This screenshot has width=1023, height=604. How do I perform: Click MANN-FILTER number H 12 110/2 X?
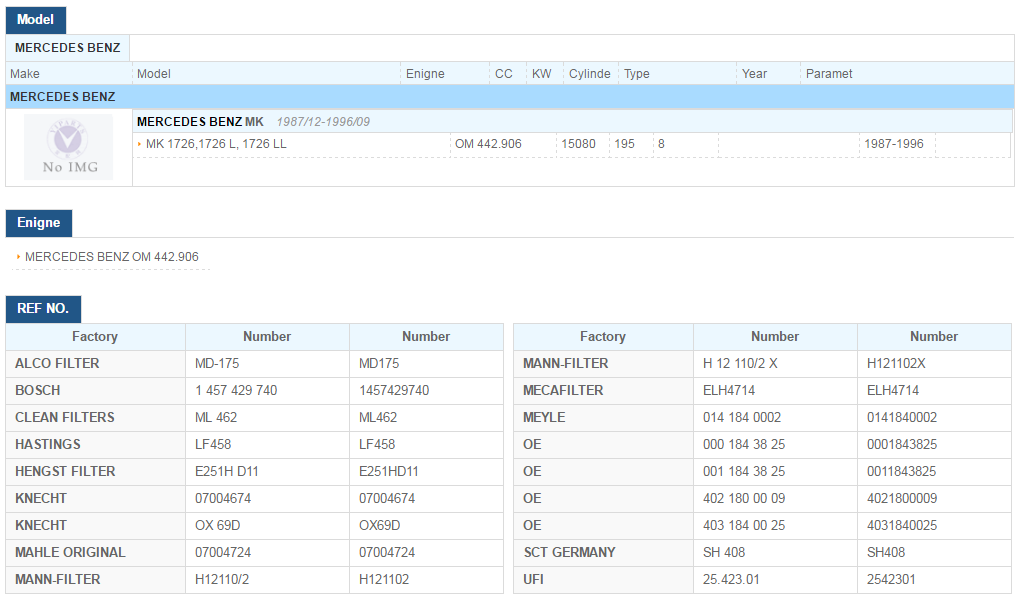(x=740, y=364)
